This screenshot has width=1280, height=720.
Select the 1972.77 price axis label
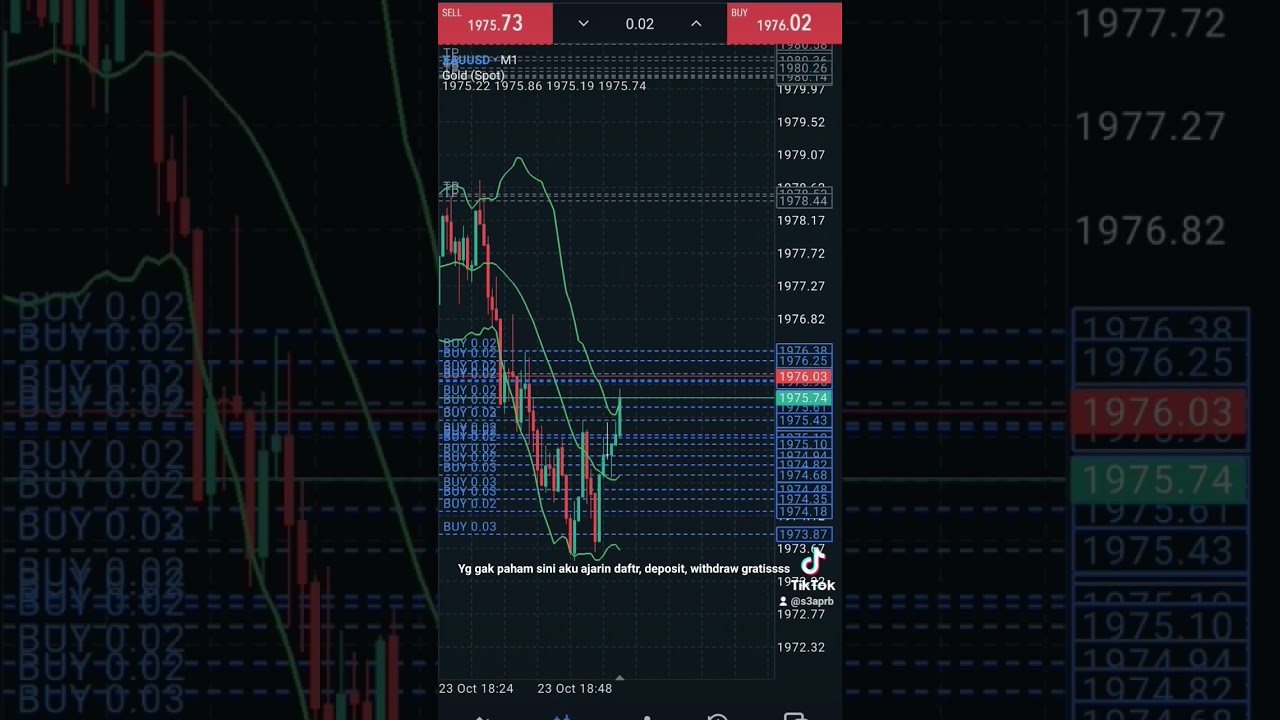(x=801, y=614)
